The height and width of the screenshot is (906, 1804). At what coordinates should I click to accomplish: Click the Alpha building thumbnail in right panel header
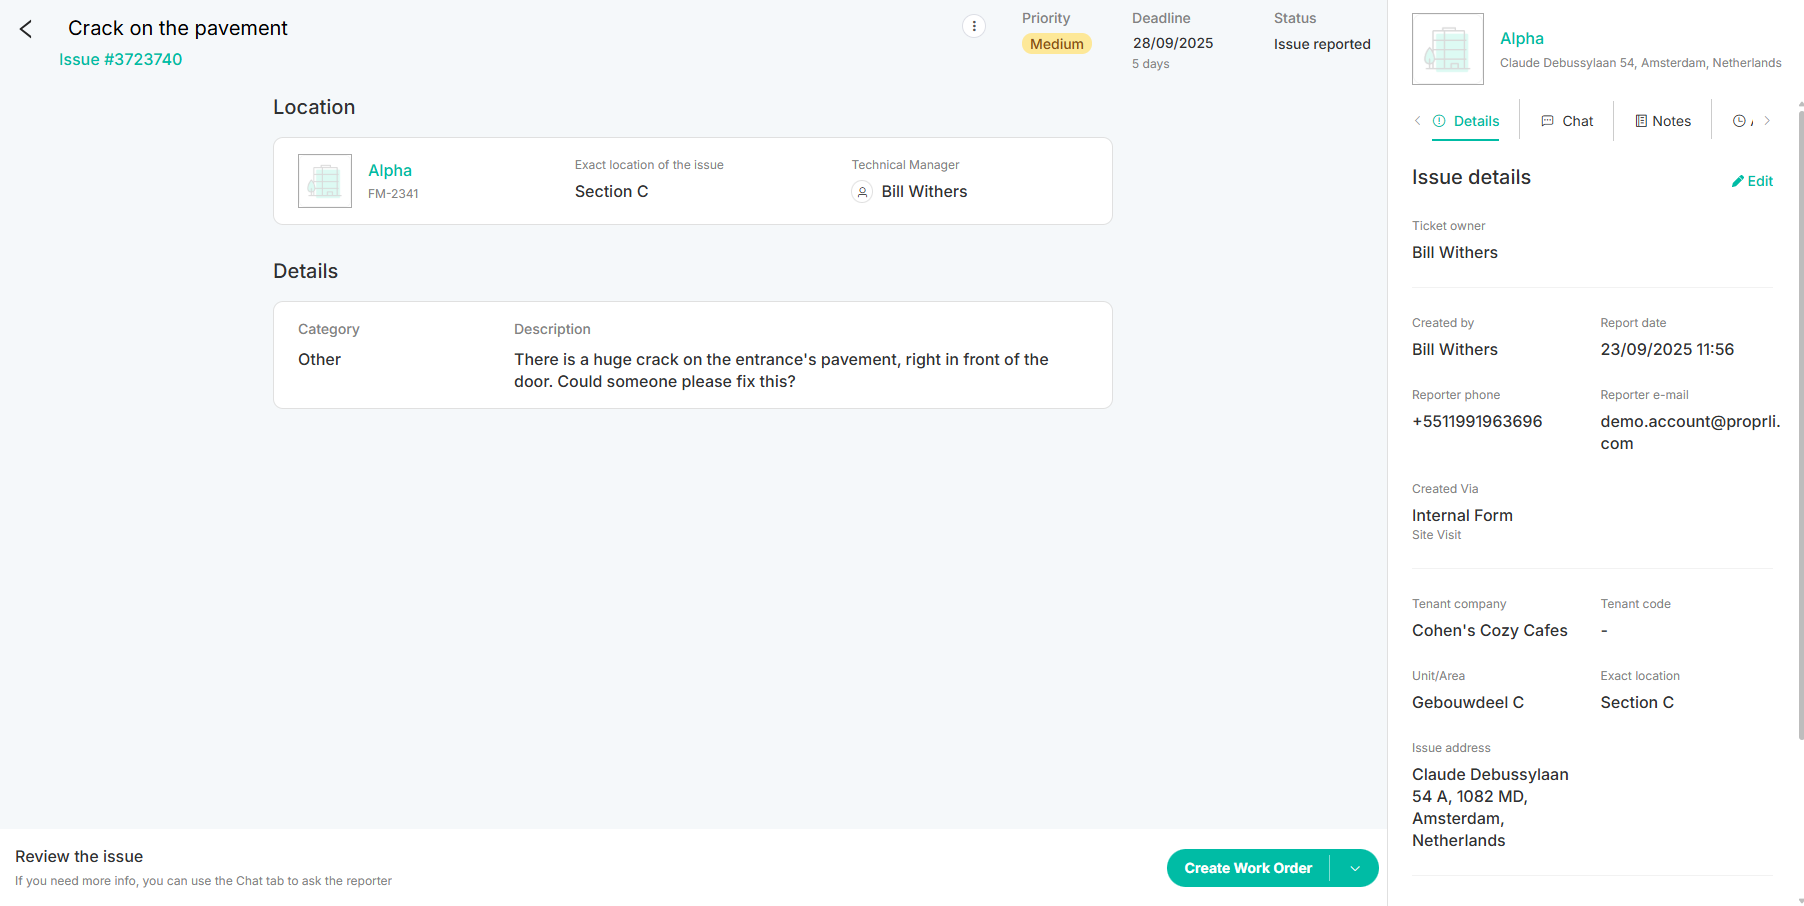point(1447,49)
